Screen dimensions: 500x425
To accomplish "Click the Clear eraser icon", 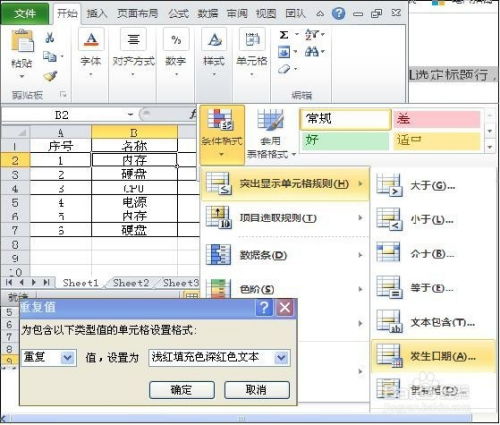I will [284, 69].
